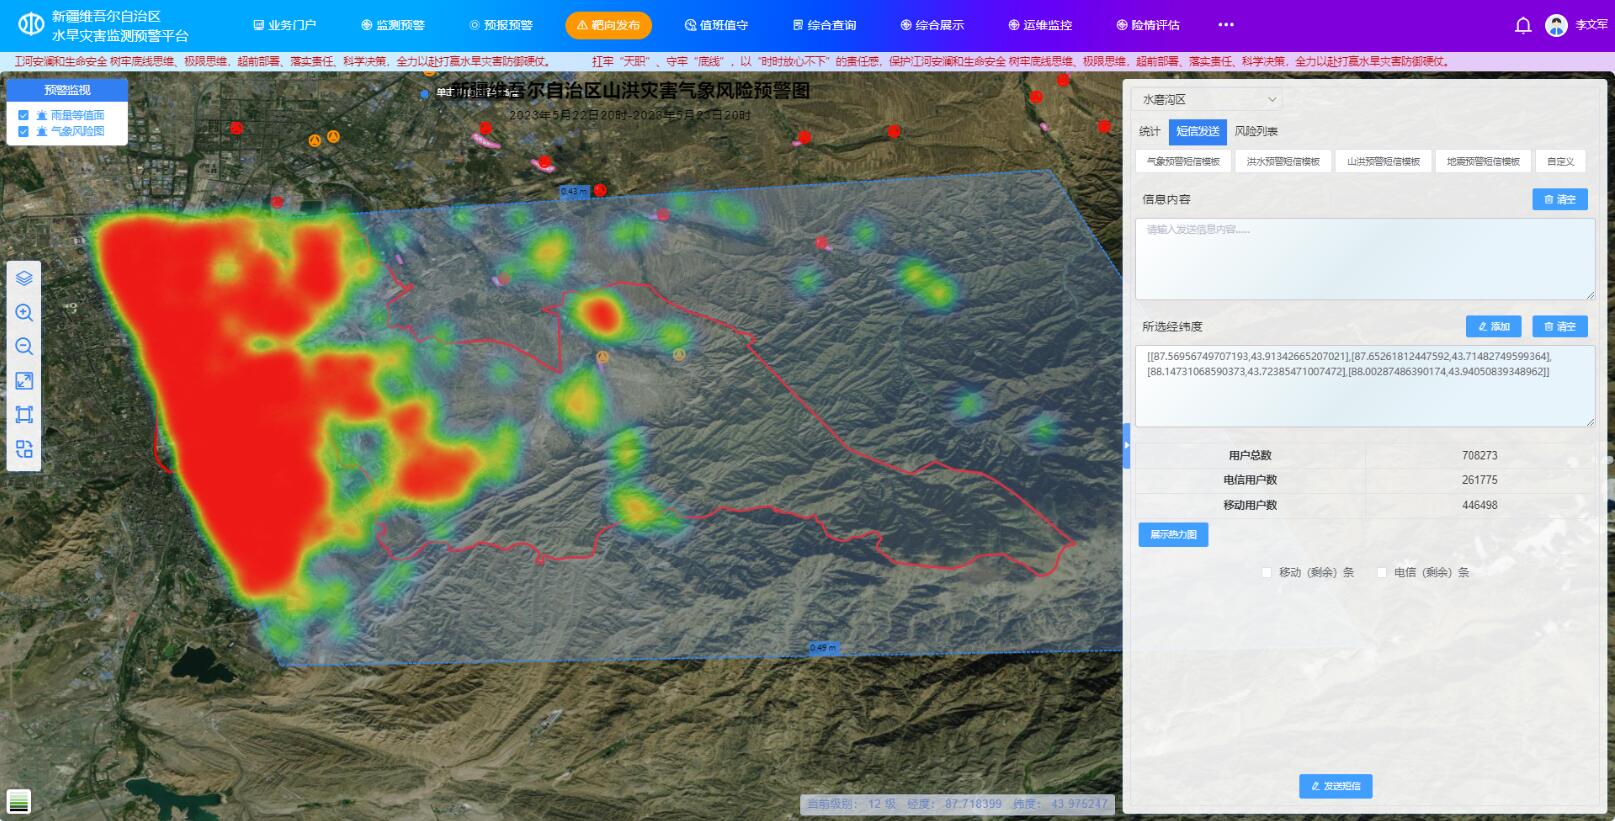Choose 洪水预警短信模板 template

pyautogui.click(x=1283, y=161)
